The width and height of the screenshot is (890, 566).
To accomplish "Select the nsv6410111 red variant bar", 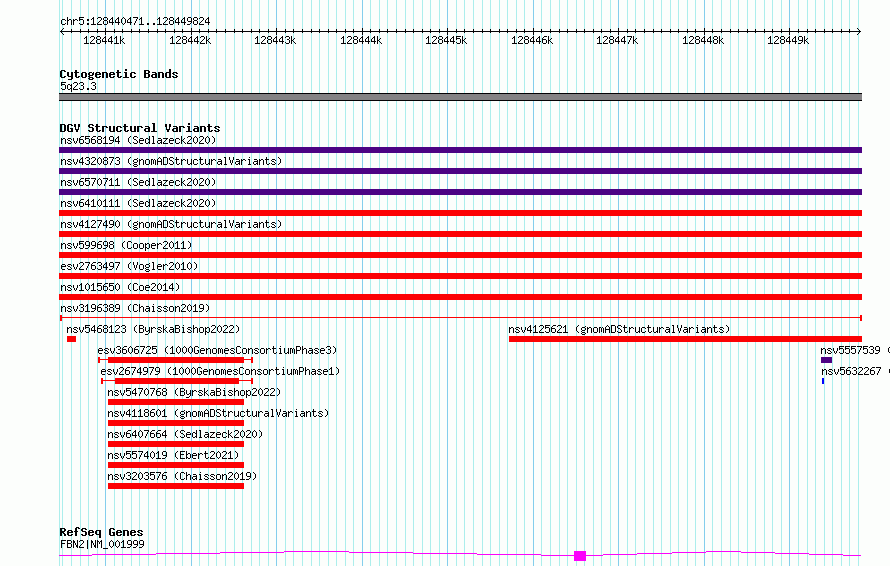I will 460,213.
